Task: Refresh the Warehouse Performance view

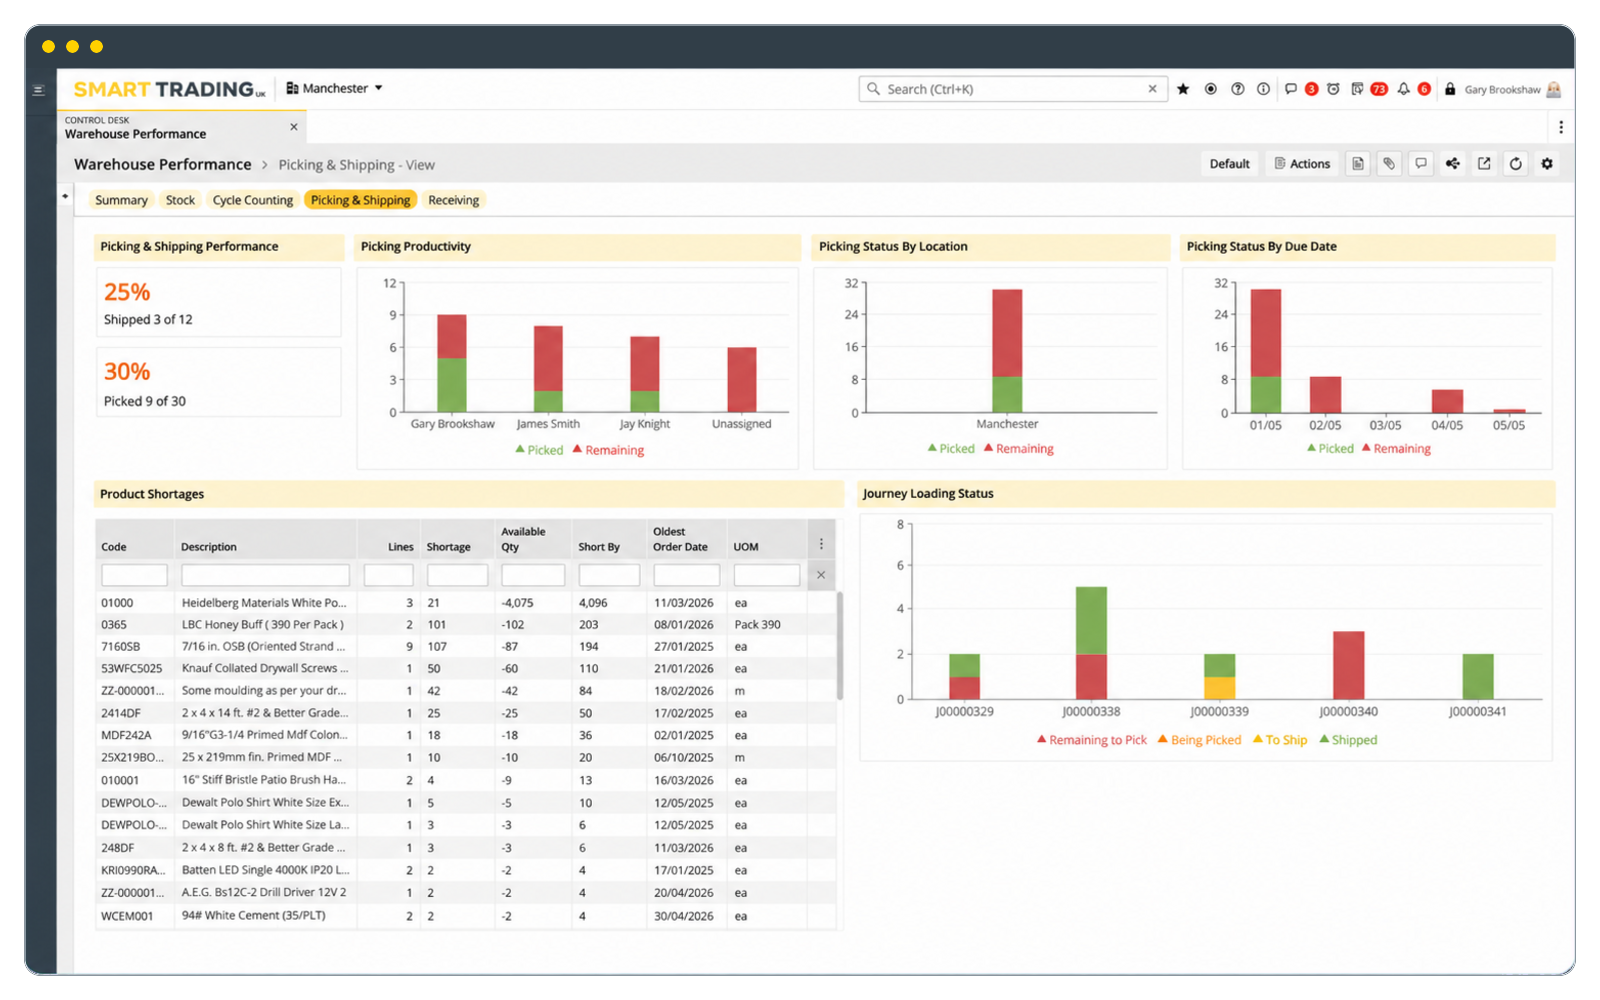Action: (x=1516, y=164)
